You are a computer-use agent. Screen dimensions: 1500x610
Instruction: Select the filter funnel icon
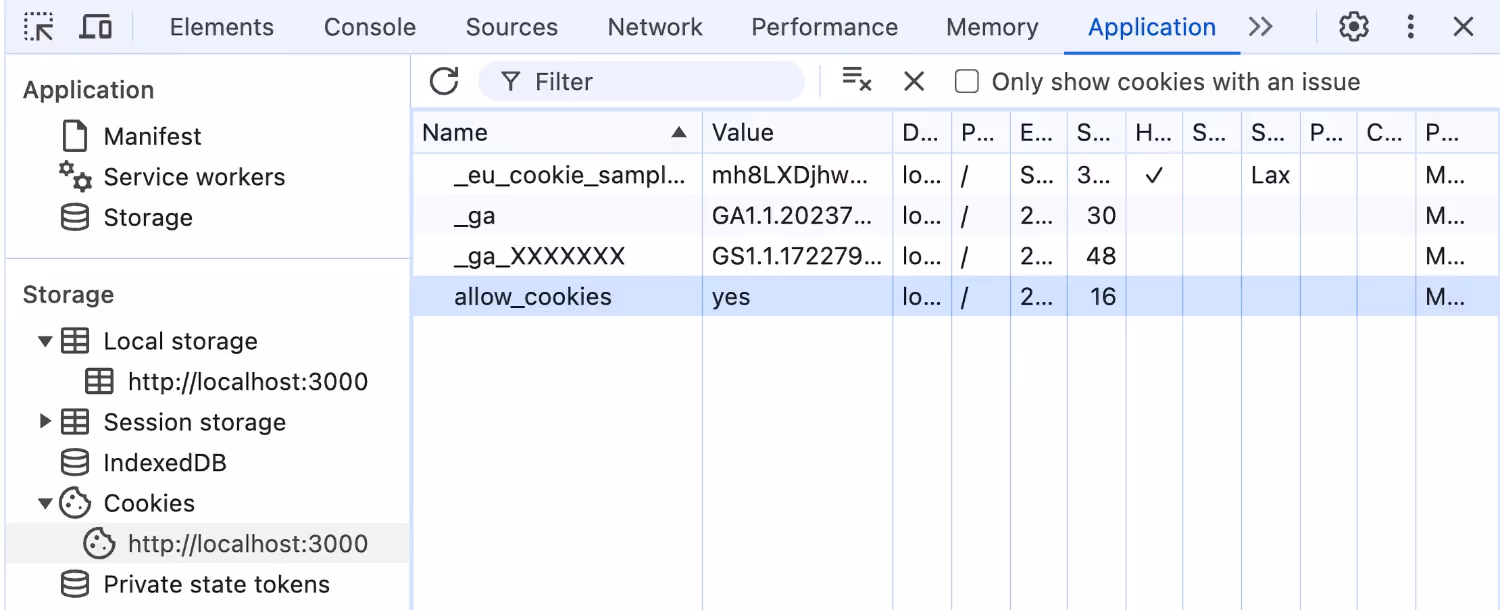click(x=511, y=82)
